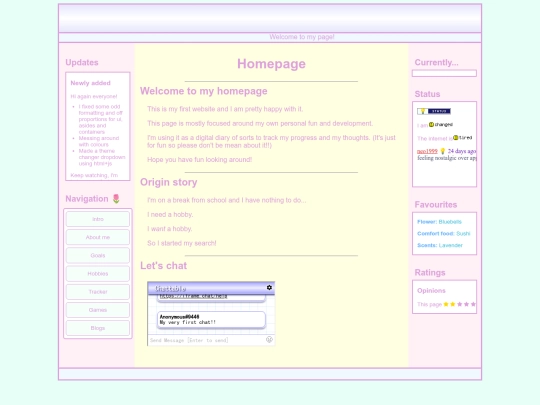Click the Anonymous#0448 chat username

tap(179, 317)
